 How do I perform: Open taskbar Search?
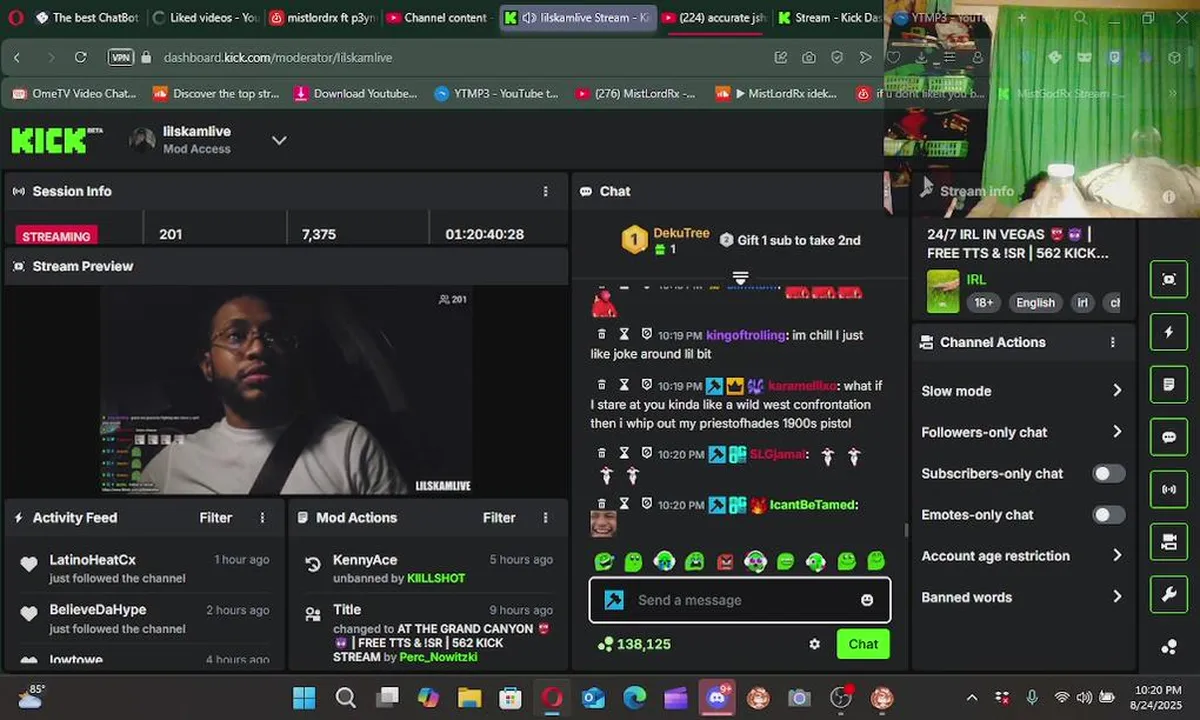345,697
